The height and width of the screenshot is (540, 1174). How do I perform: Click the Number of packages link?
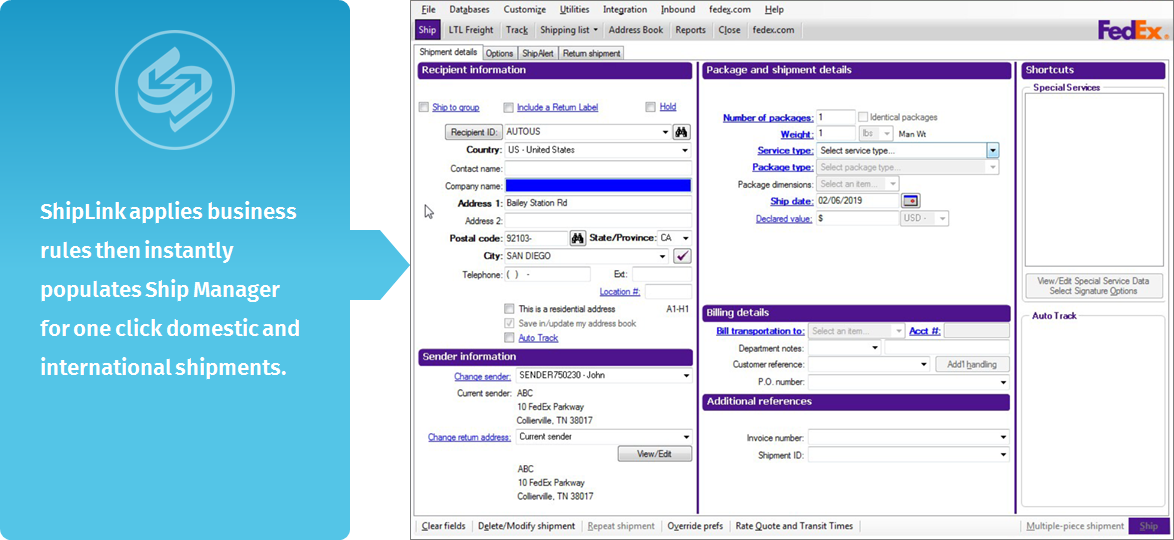[x=767, y=118]
